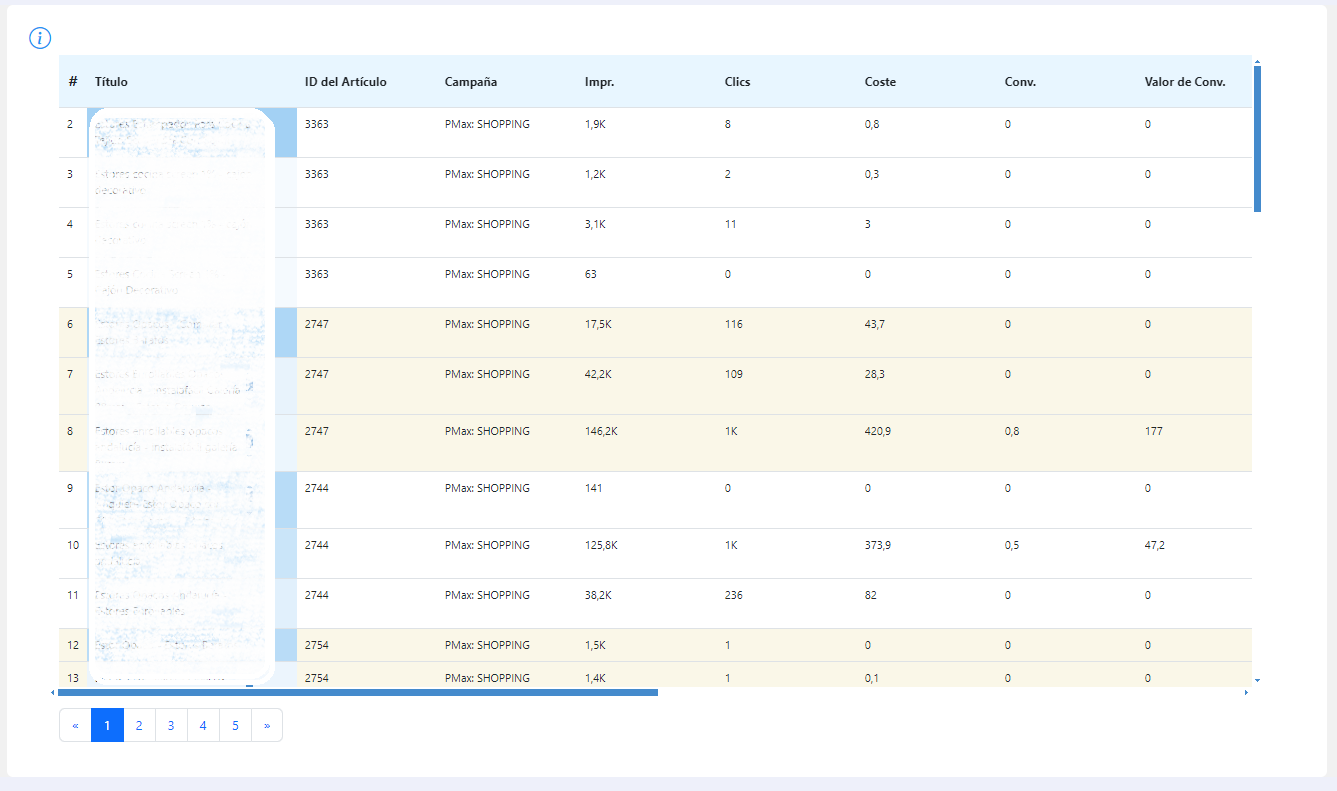The image size is (1337, 791).
Task: Click the vertical scrollbar thumb
Action: [x=1257, y=139]
